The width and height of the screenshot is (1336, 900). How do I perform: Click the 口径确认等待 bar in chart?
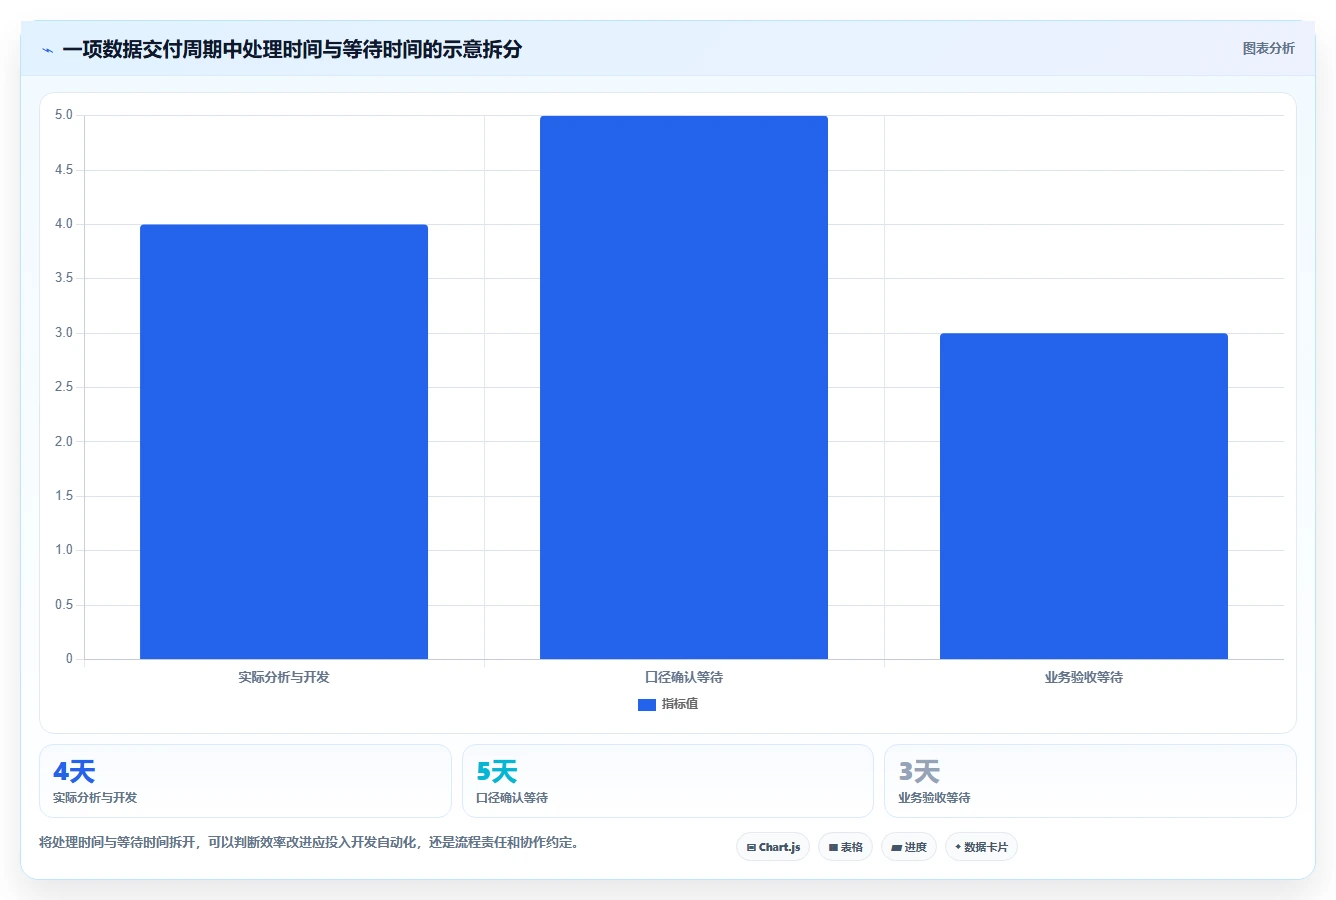point(684,387)
